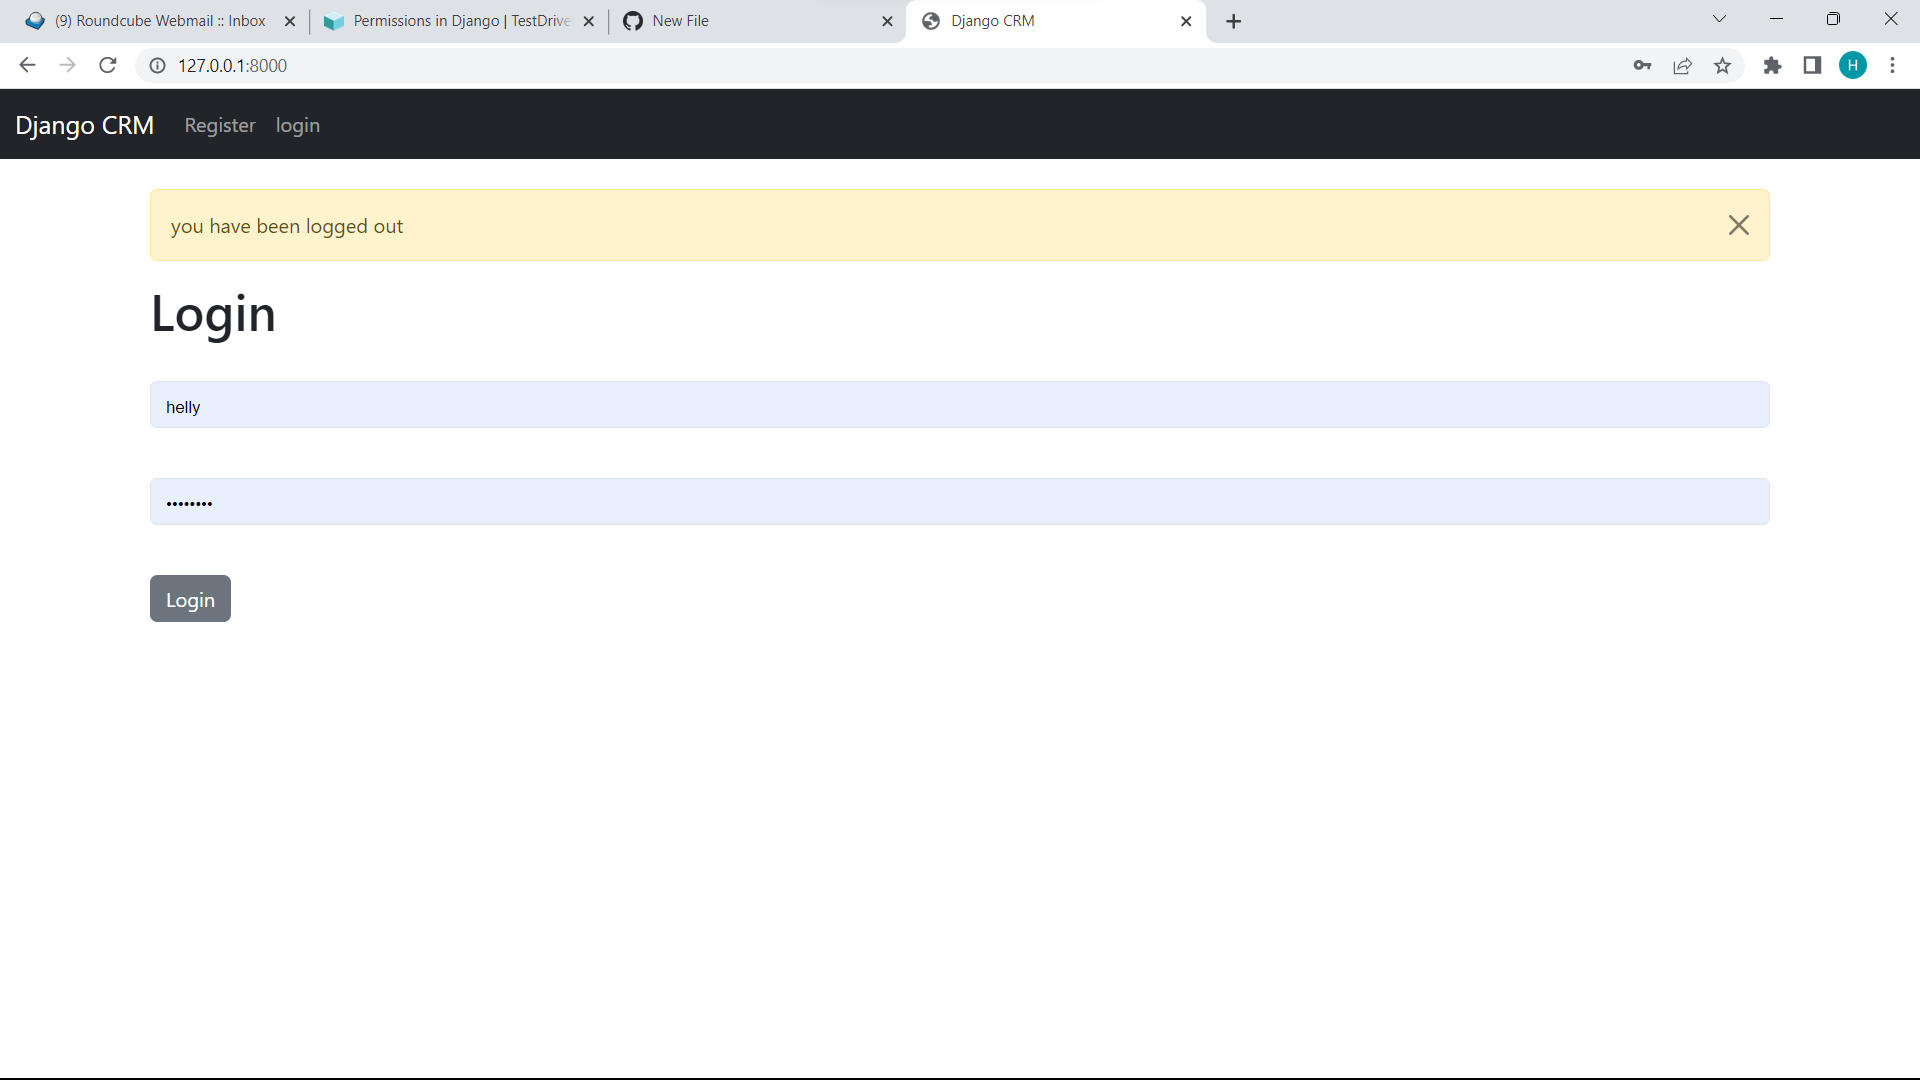This screenshot has height=1080, width=1920.
Task: Switch to the New File GitHub tab
Action: pos(680,21)
